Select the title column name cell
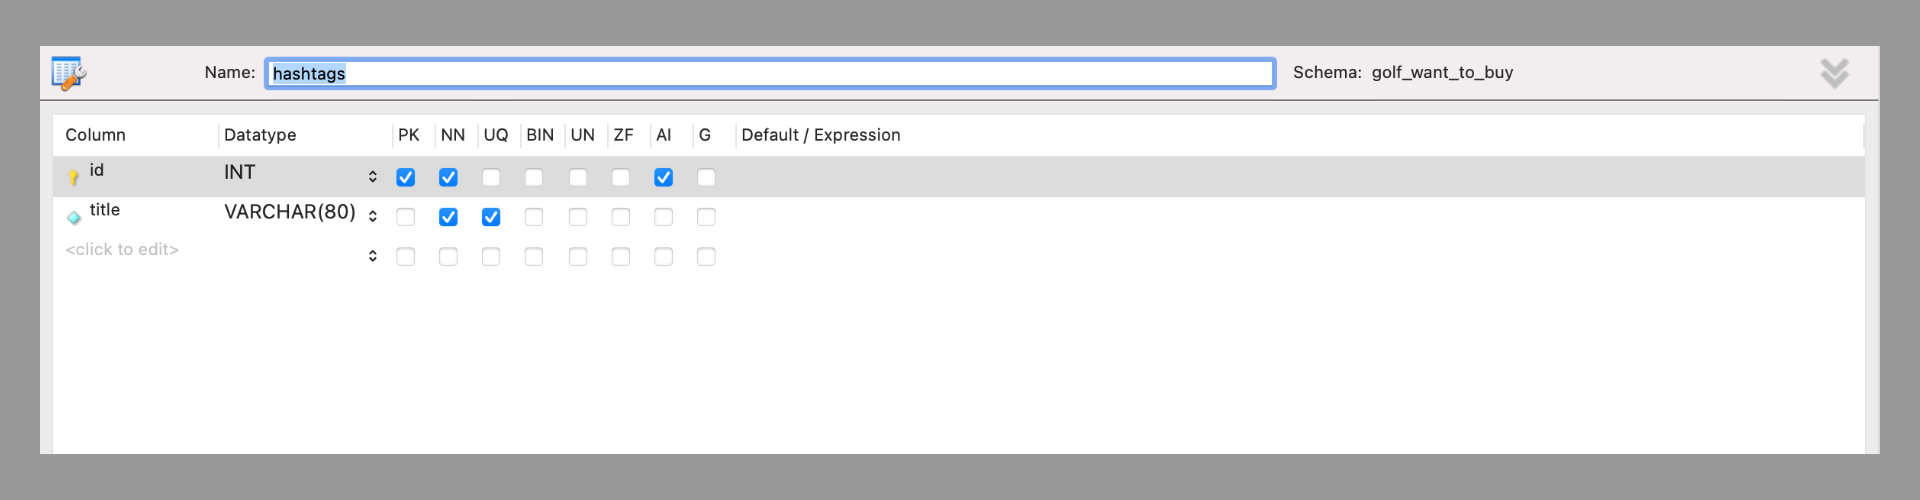The height and width of the screenshot is (500, 1920). pyautogui.click(x=105, y=210)
